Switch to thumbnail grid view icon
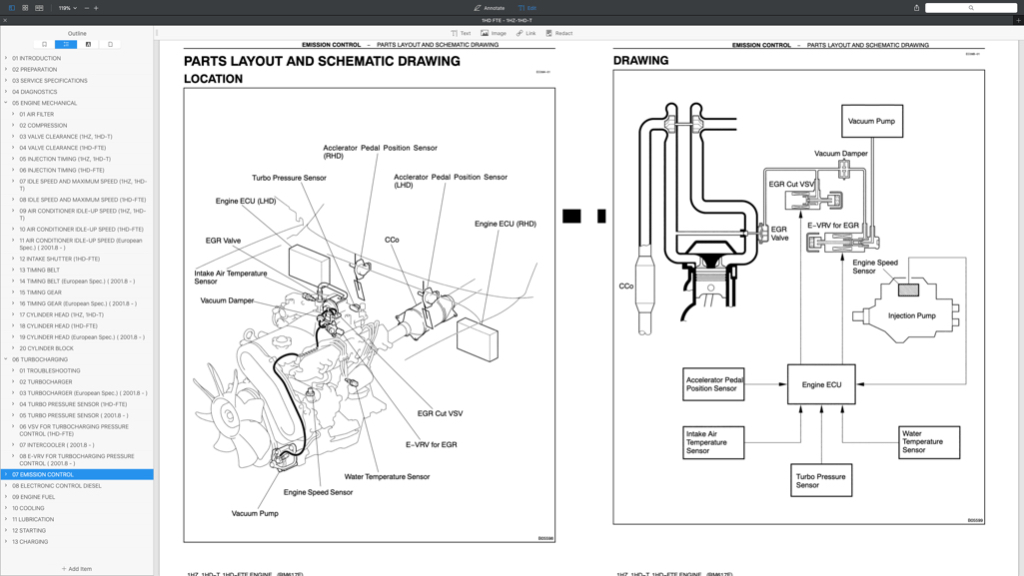Viewport: 1024px width, 576px height. (25, 8)
